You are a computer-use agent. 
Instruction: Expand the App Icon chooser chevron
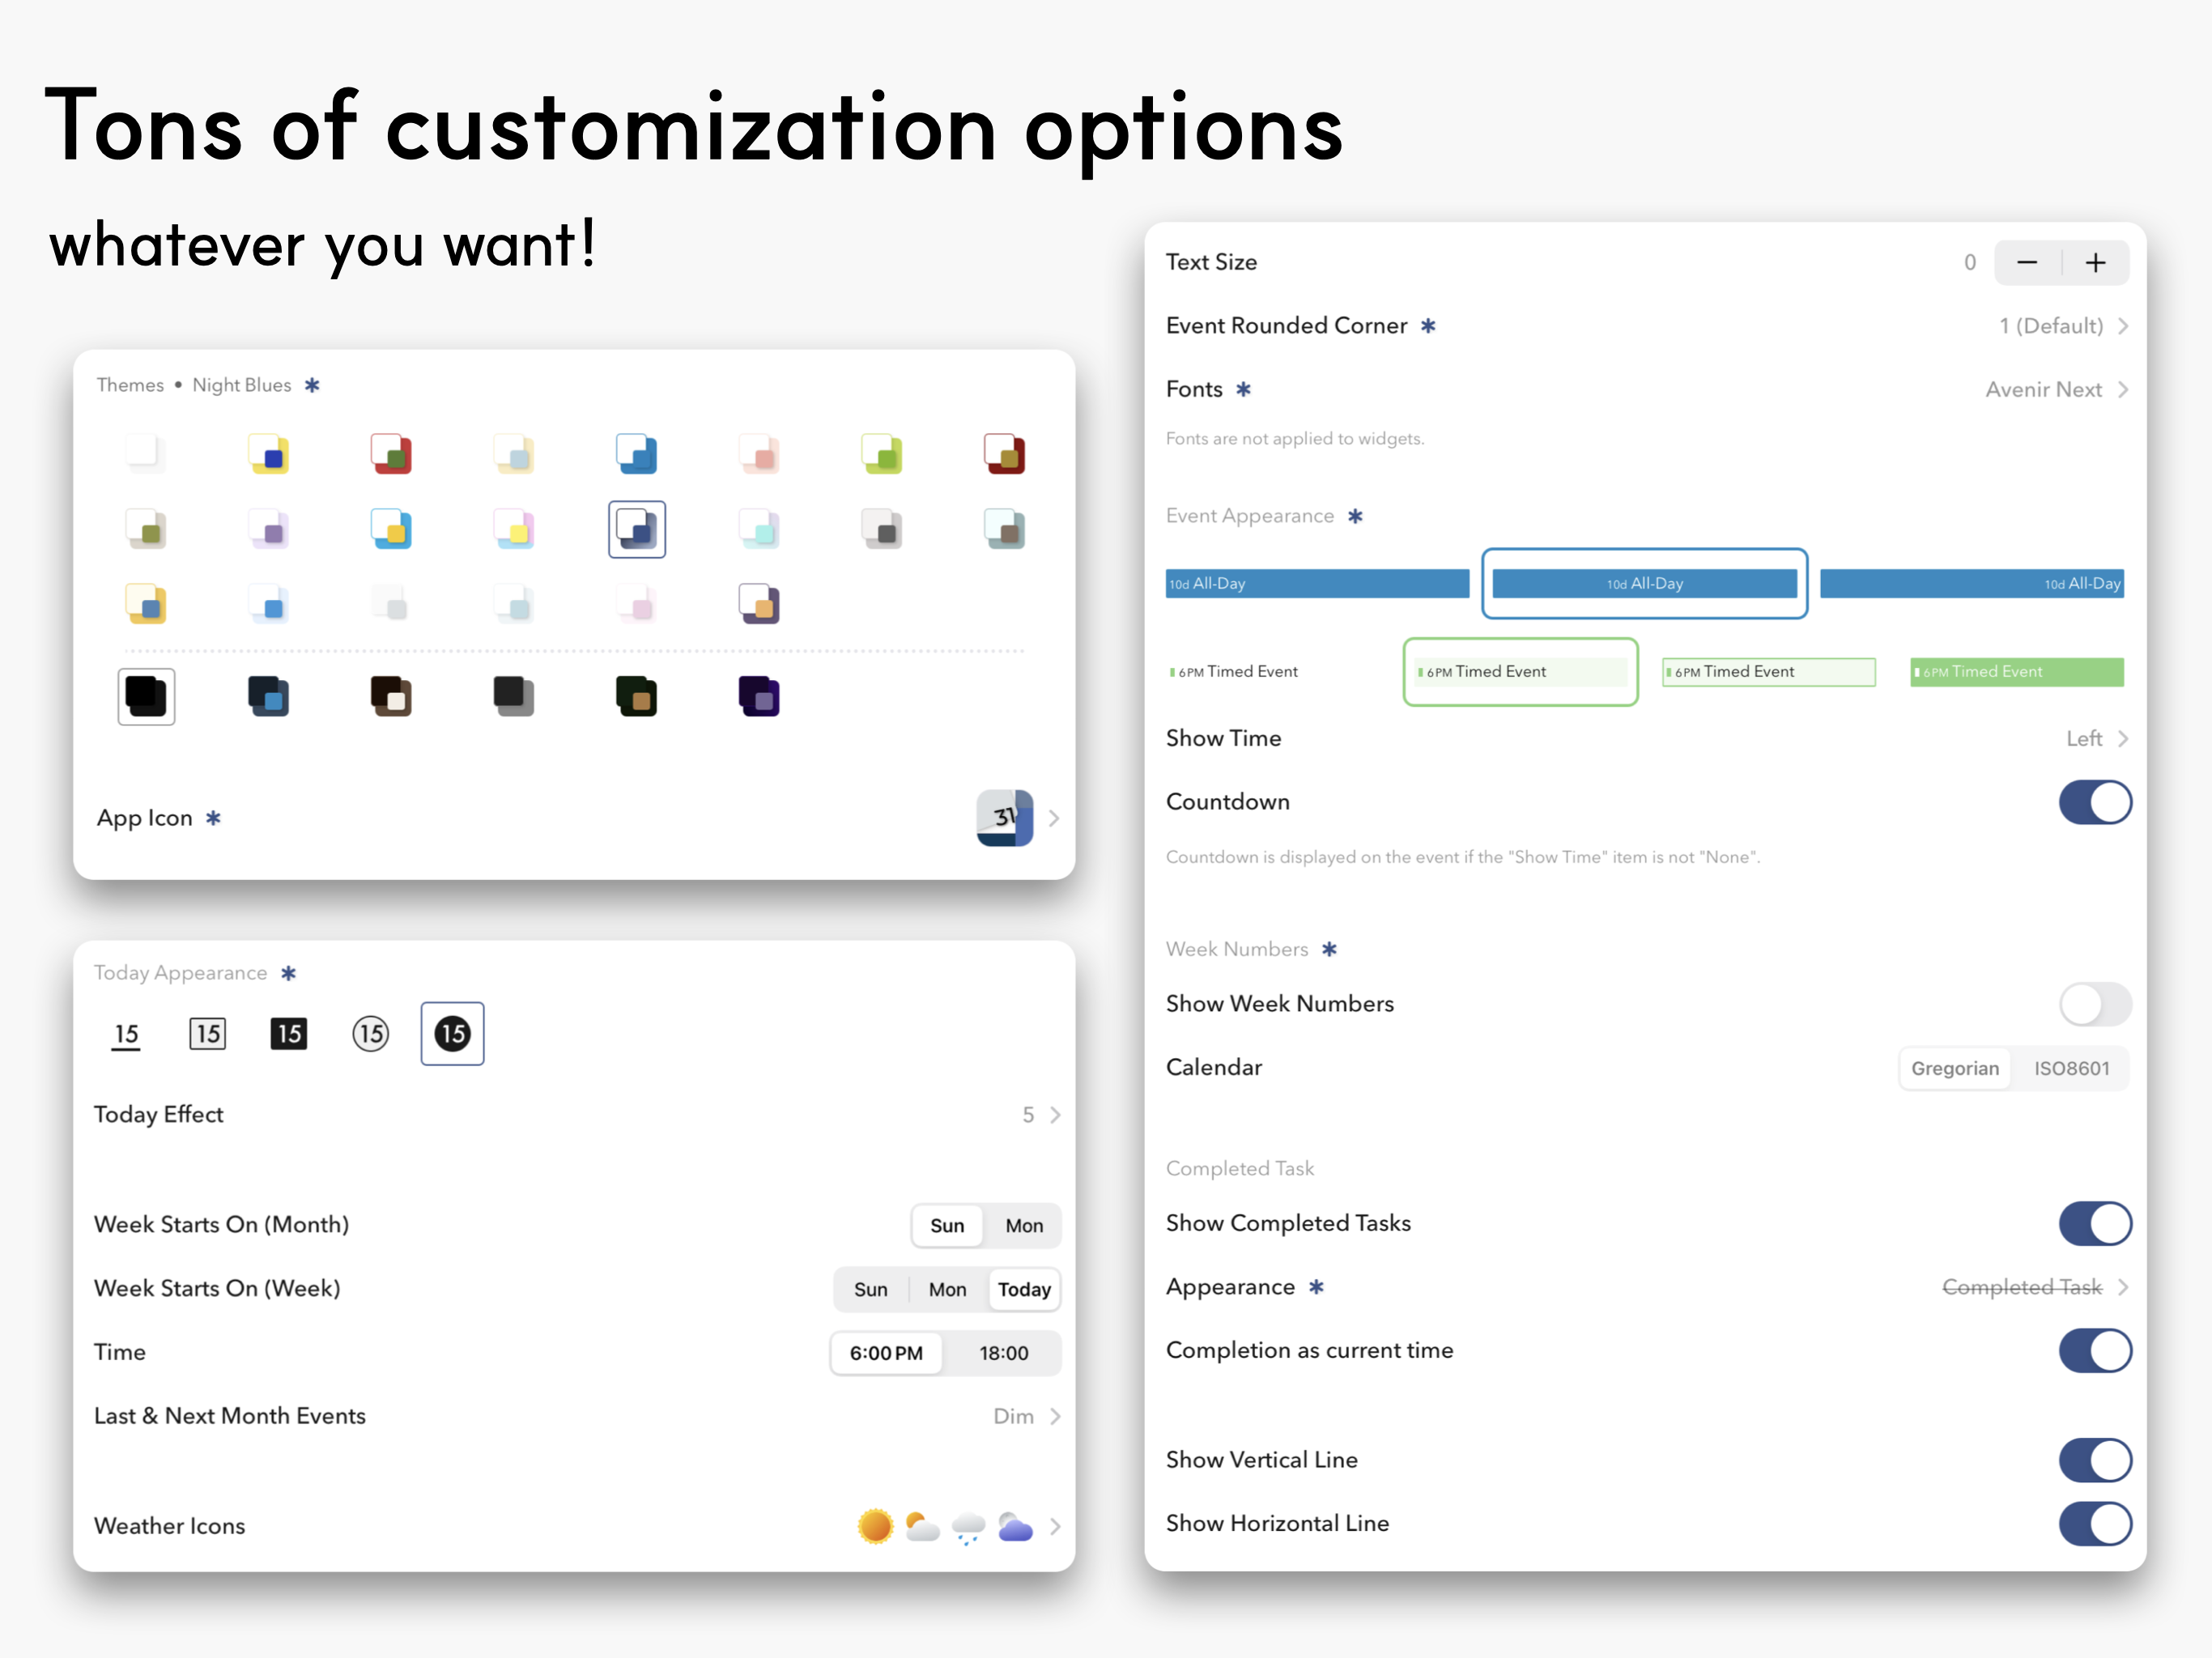point(1054,818)
